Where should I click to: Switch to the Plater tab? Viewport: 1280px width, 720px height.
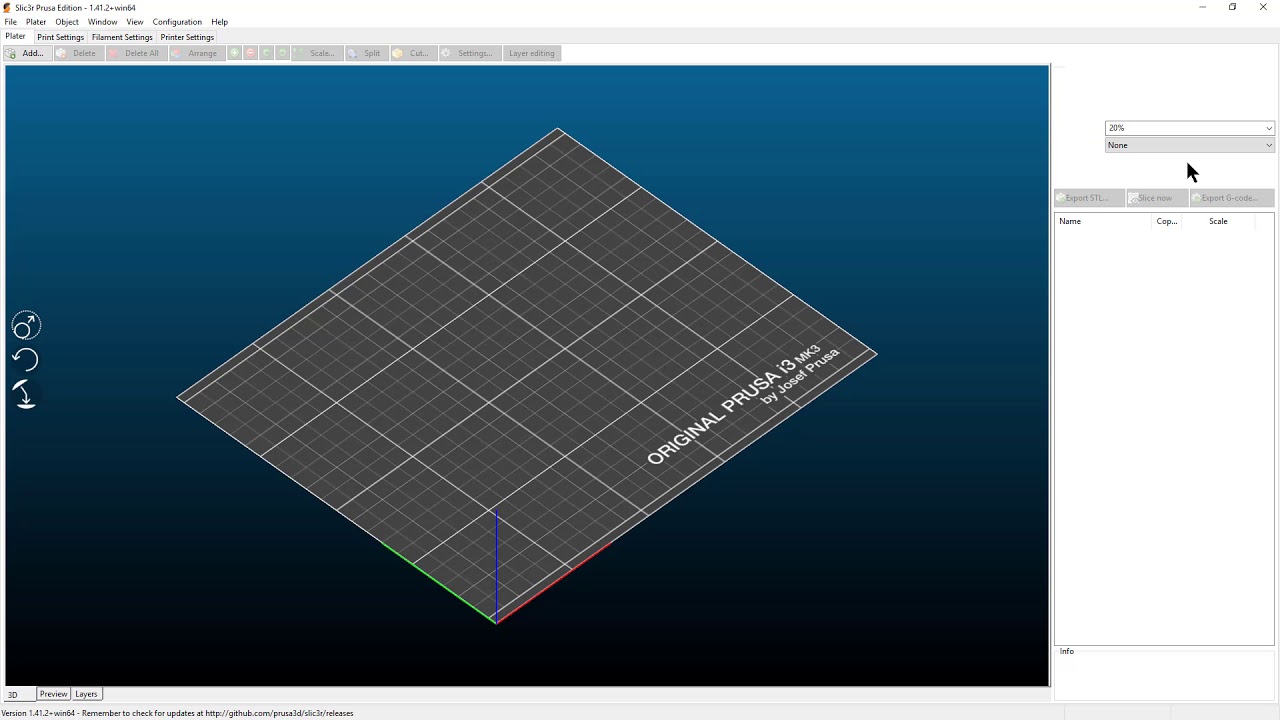[x=15, y=37]
